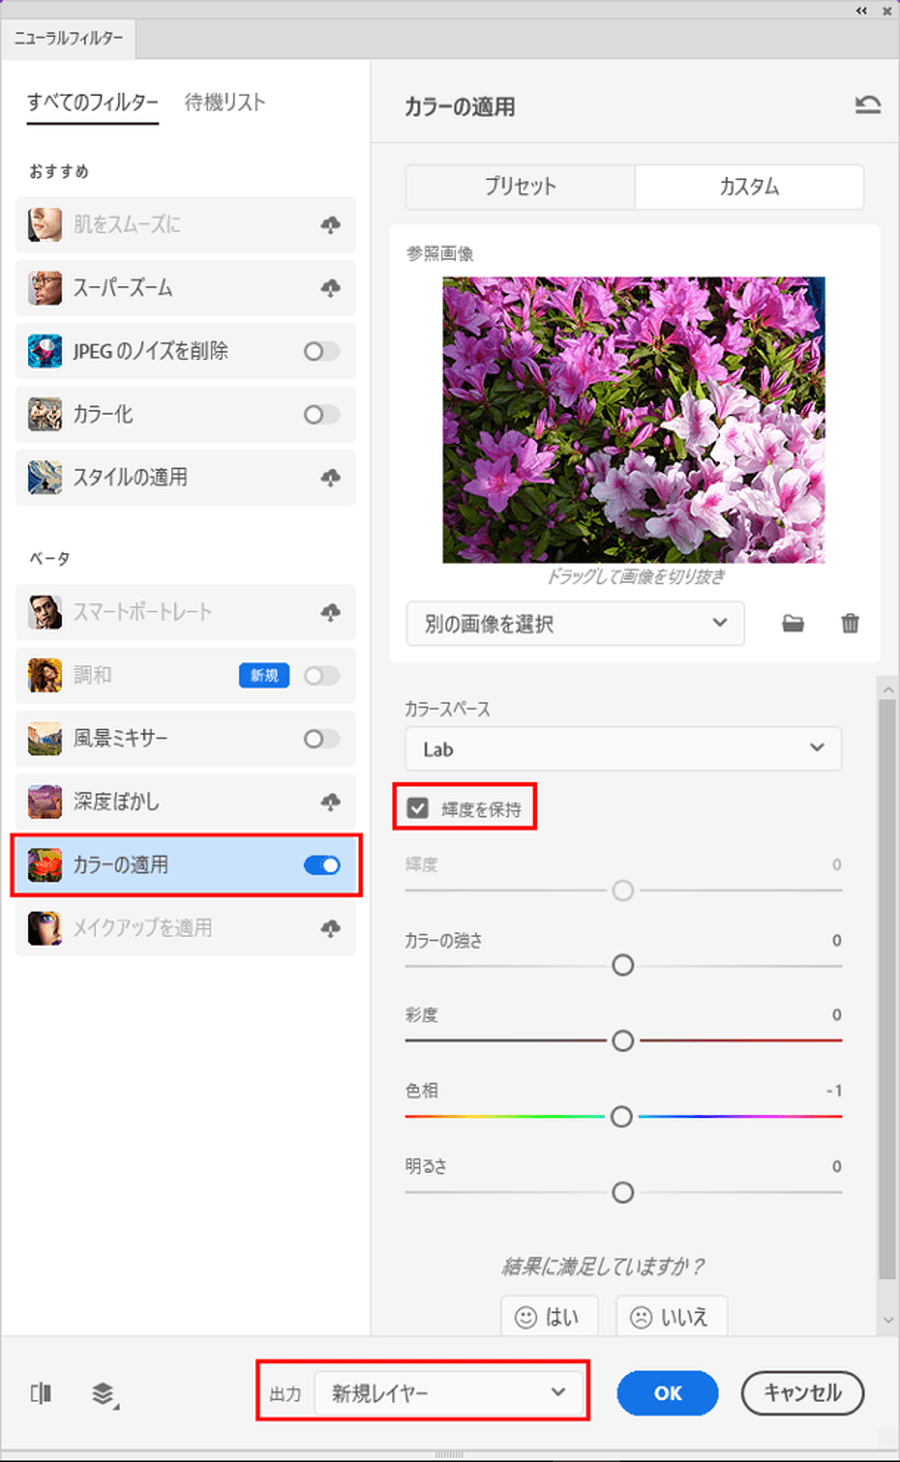This screenshot has height=1462, width=900.
Task: Click the カラー化 filter thumbnail icon
Action: [45, 414]
